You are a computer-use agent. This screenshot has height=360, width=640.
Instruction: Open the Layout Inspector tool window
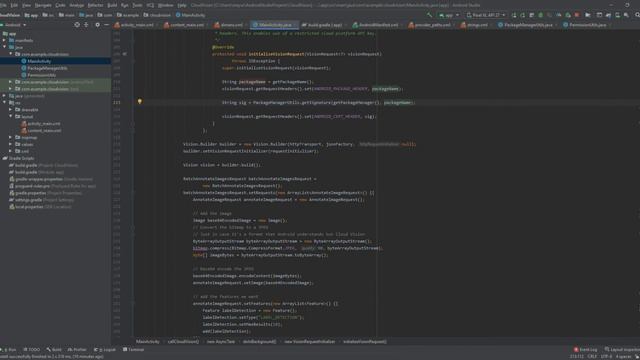tap(622, 349)
